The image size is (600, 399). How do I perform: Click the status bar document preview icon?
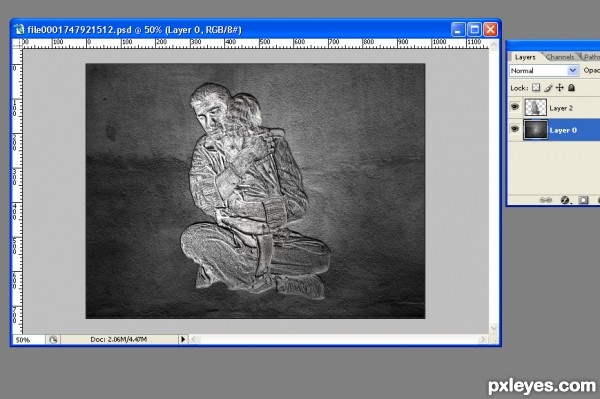(53, 339)
